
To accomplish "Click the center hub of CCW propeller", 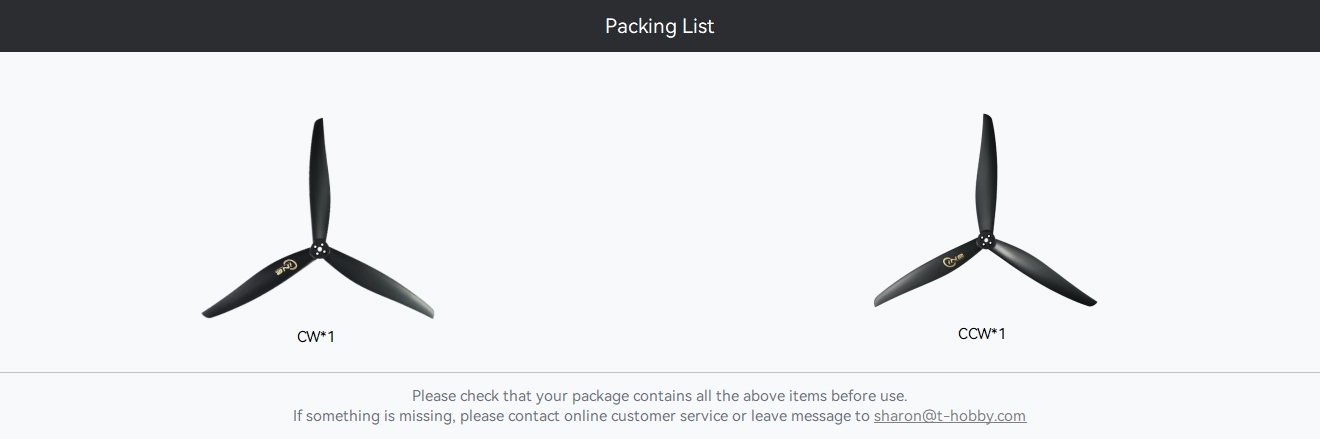I will pyautogui.click(x=986, y=240).
